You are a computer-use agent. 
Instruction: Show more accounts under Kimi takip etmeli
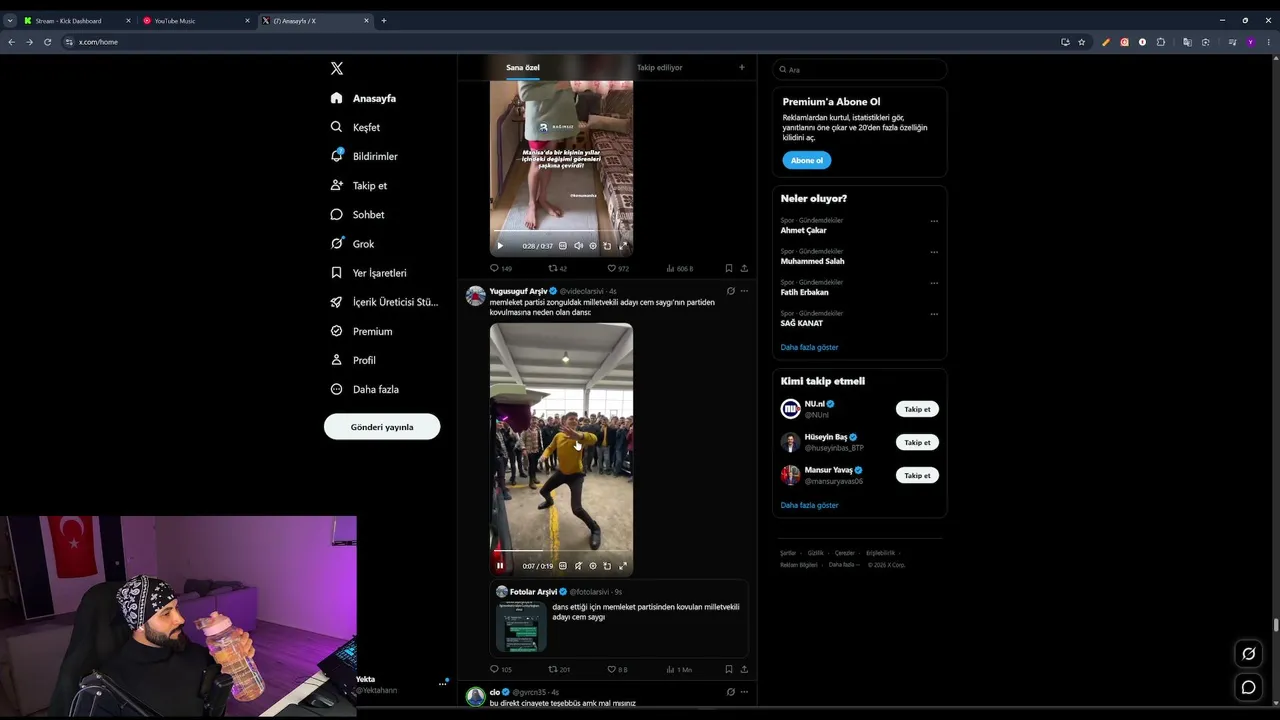[810, 505]
